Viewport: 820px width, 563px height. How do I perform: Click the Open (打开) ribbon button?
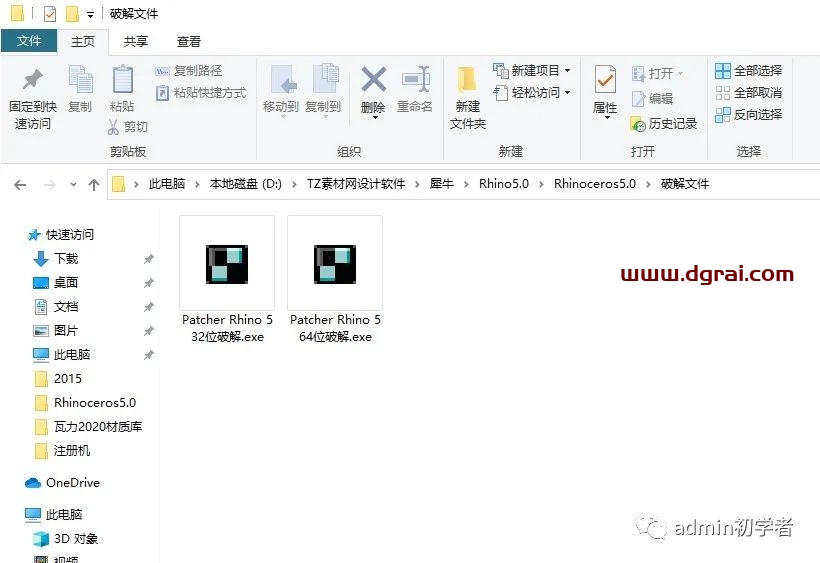pos(657,74)
